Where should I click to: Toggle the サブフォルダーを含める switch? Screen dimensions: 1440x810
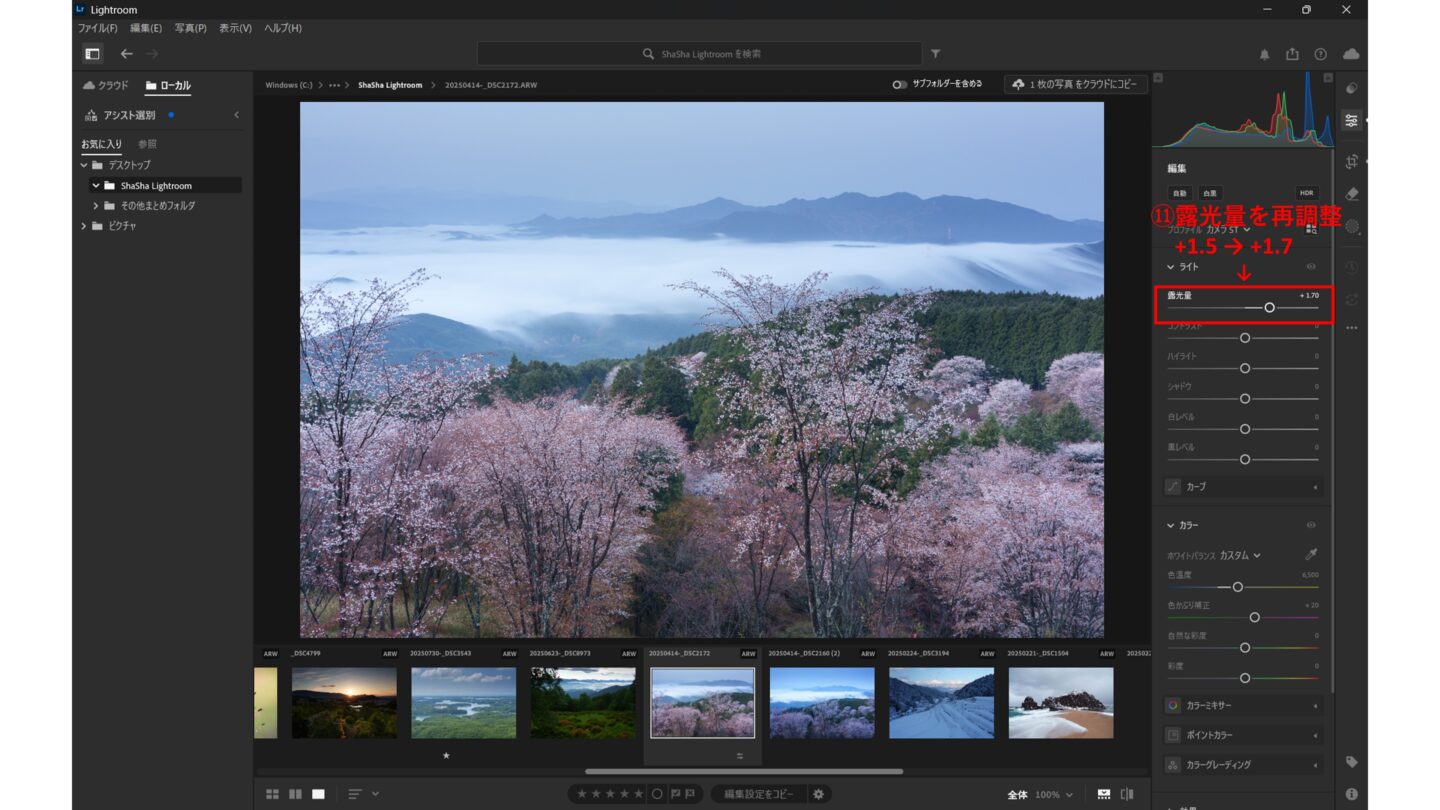(900, 85)
